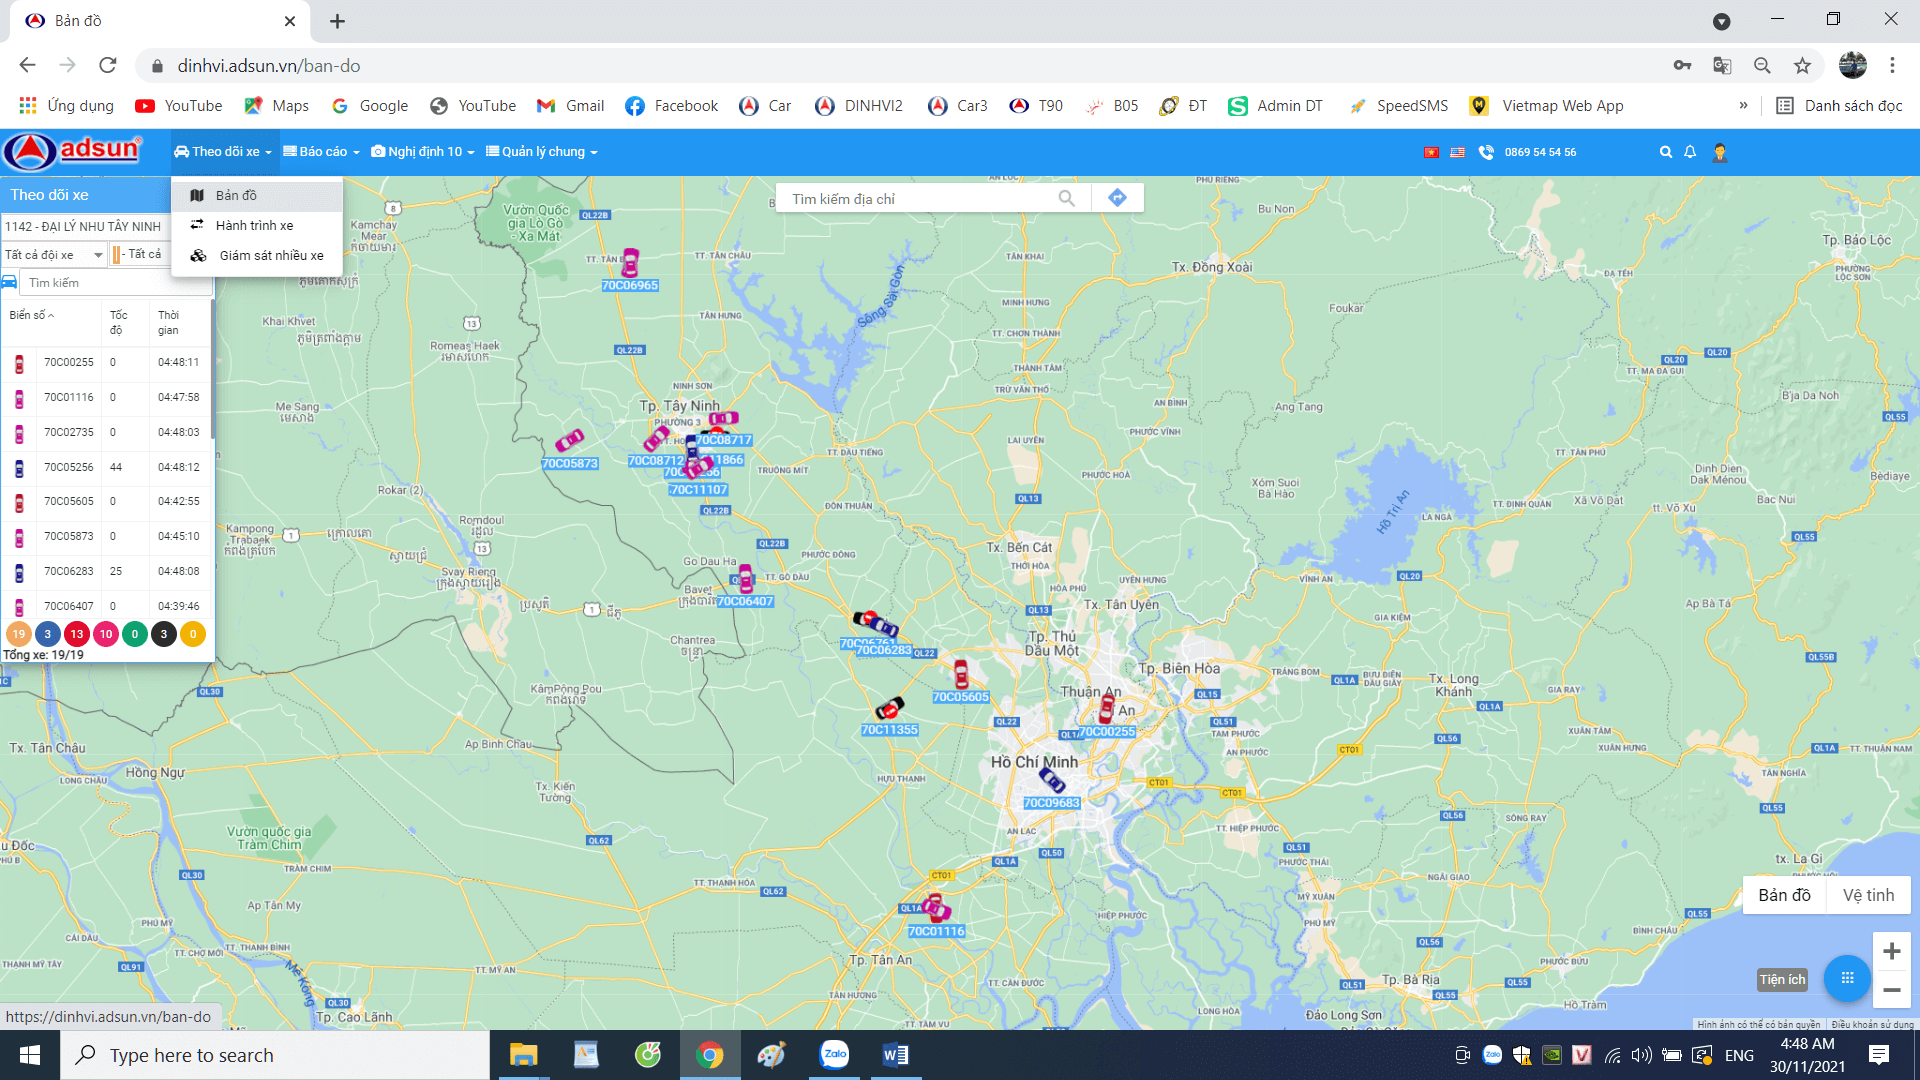
Task: Choose Giám sát nhiều xe menu entry
Action: coord(270,255)
